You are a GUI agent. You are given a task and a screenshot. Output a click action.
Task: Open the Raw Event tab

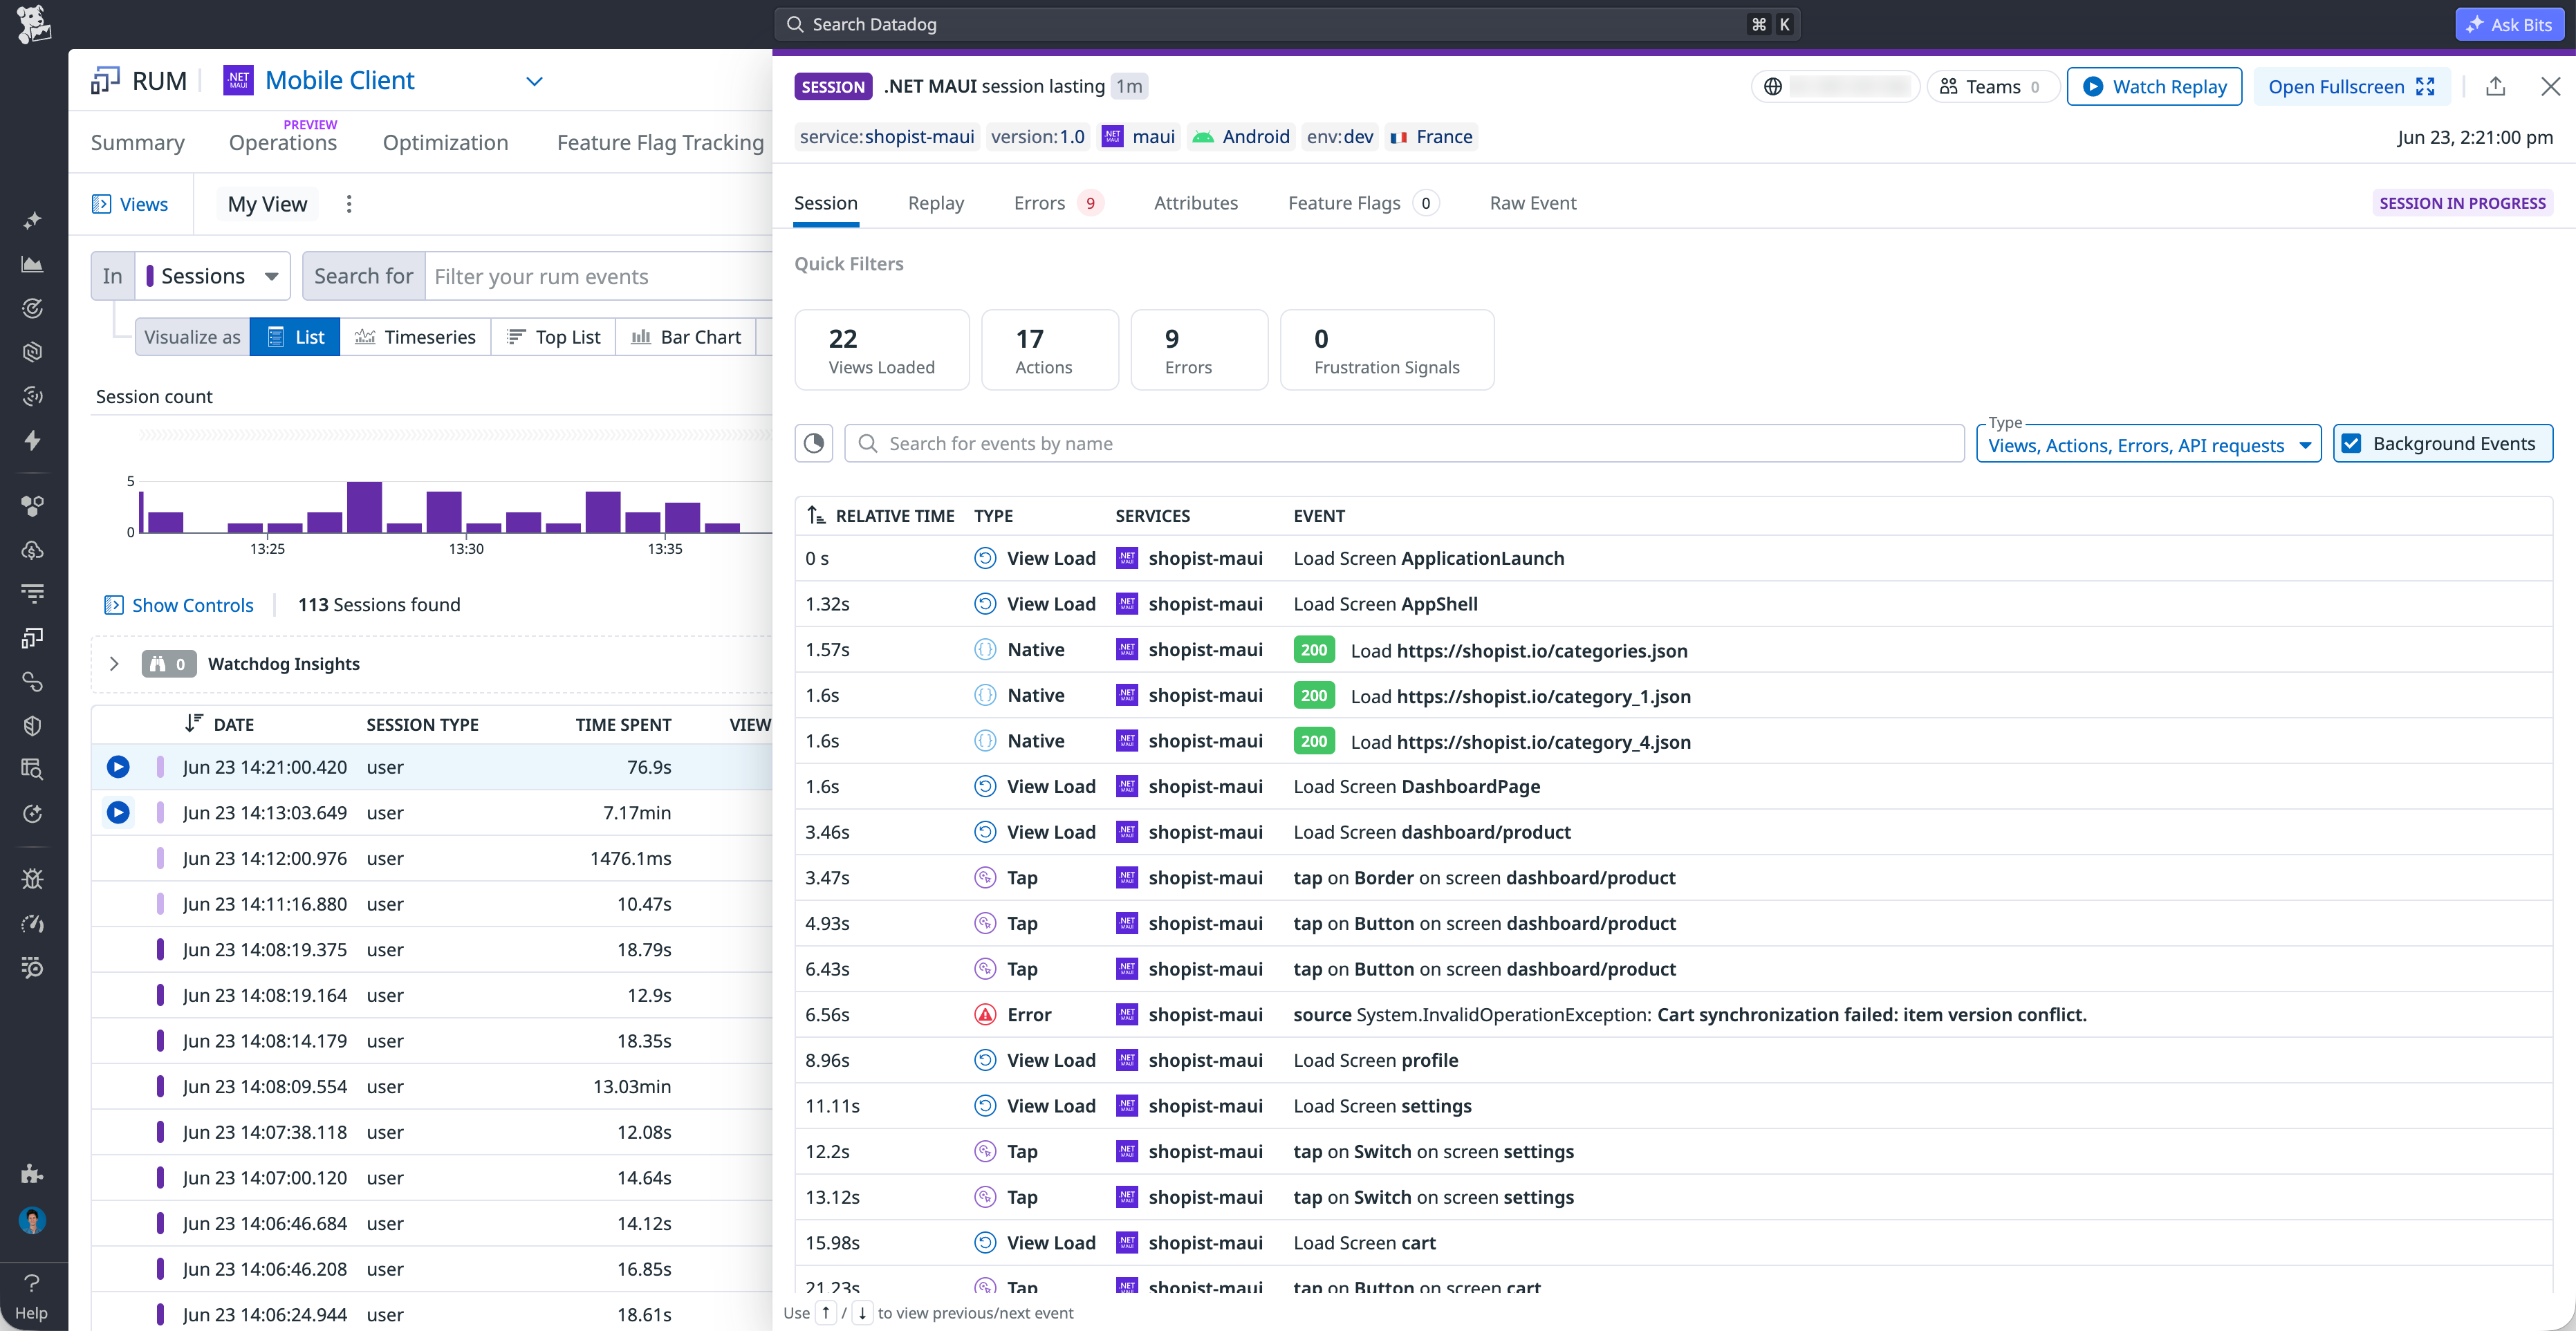click(1533, 203)
